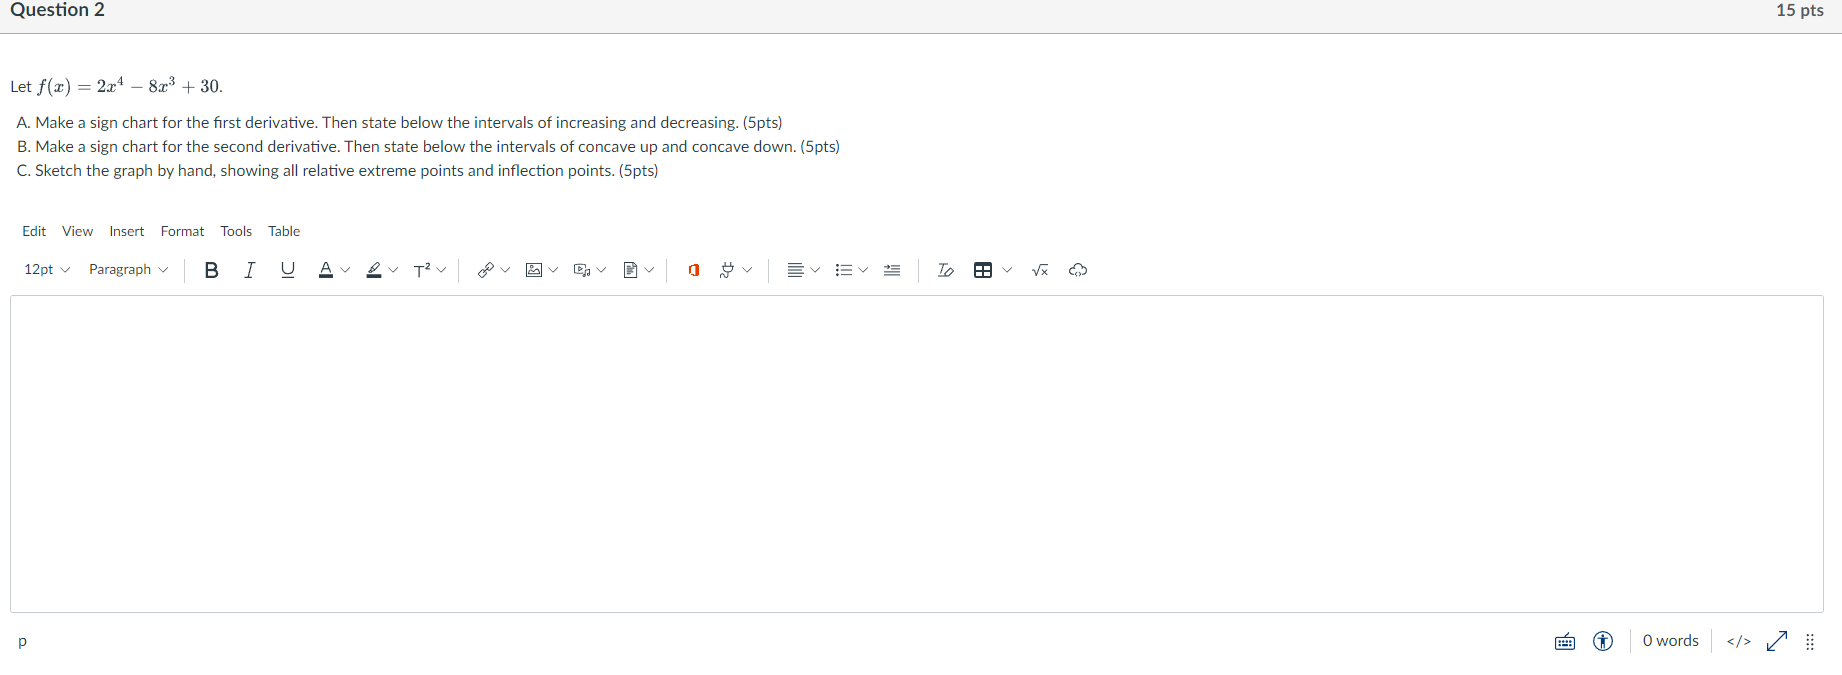Expand the table insert dropdown
This screenshot has height=675, width=1842.
pyautogui.click(x=1007, y=270)
